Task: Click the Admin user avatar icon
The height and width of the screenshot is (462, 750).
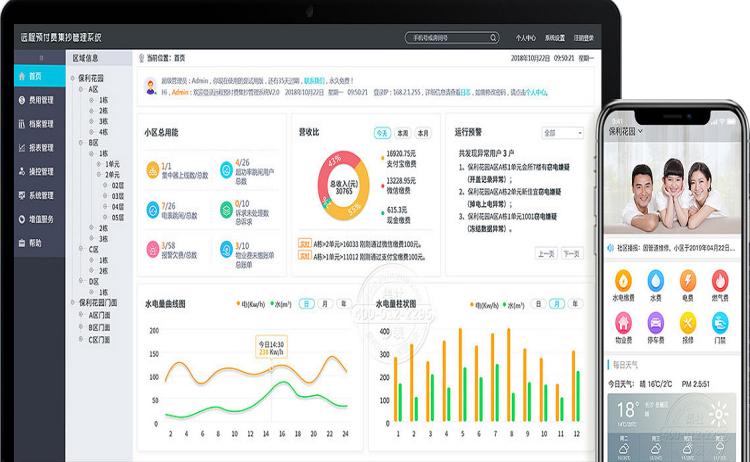Action: click(x=151, y=87)
